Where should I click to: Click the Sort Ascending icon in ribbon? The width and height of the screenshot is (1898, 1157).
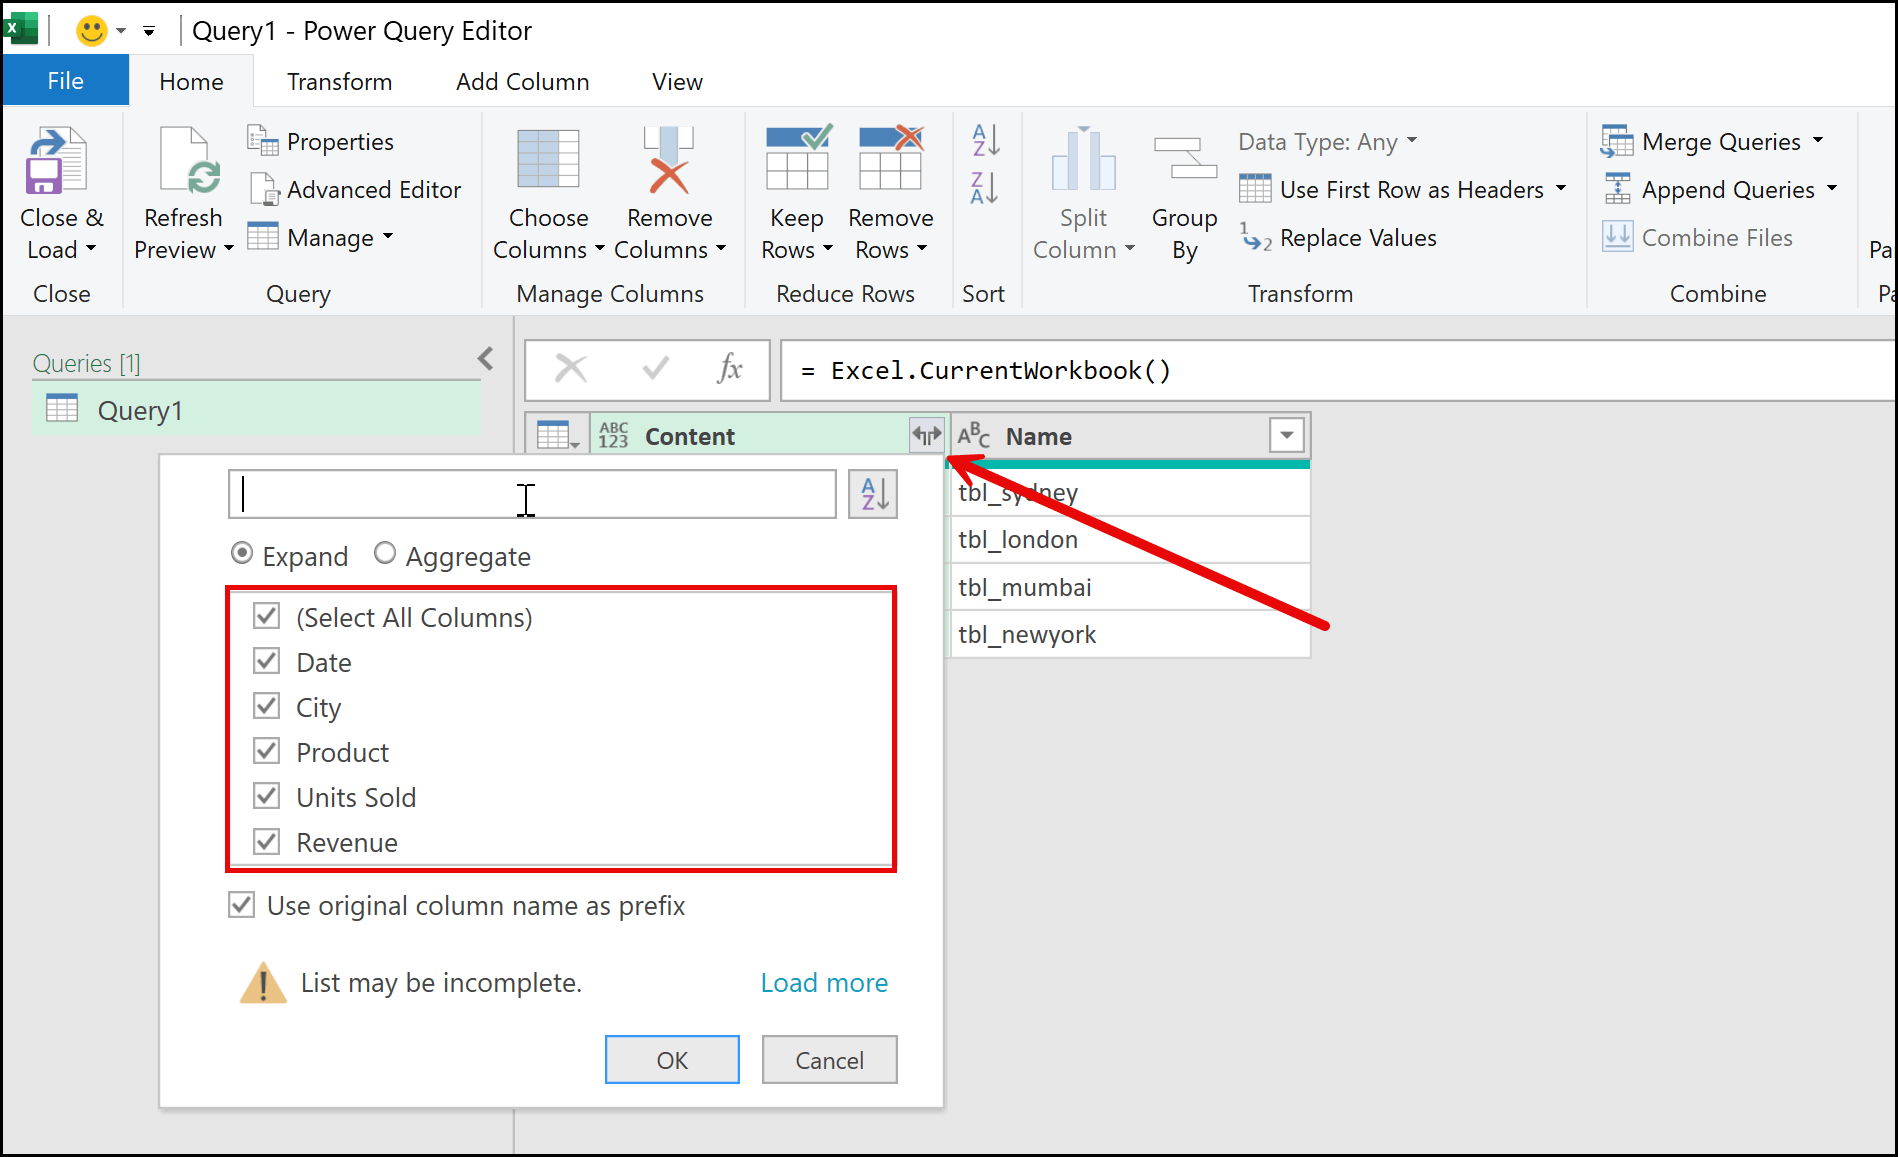[x=985, y=141]
